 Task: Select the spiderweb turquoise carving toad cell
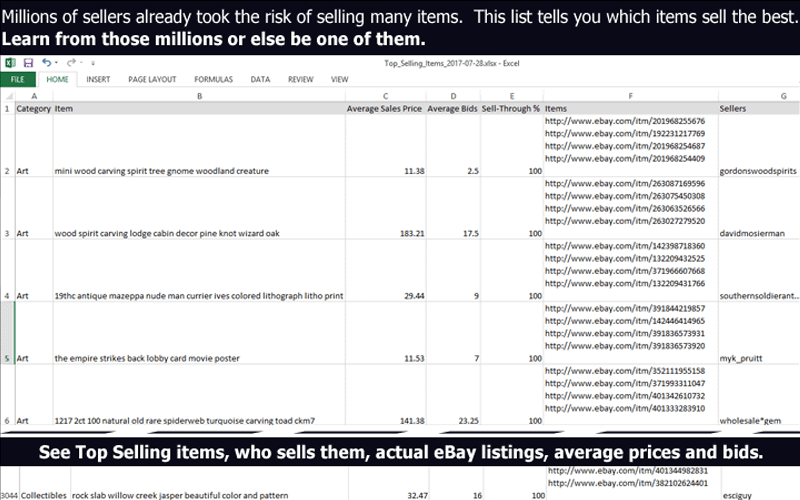point(199,394)
